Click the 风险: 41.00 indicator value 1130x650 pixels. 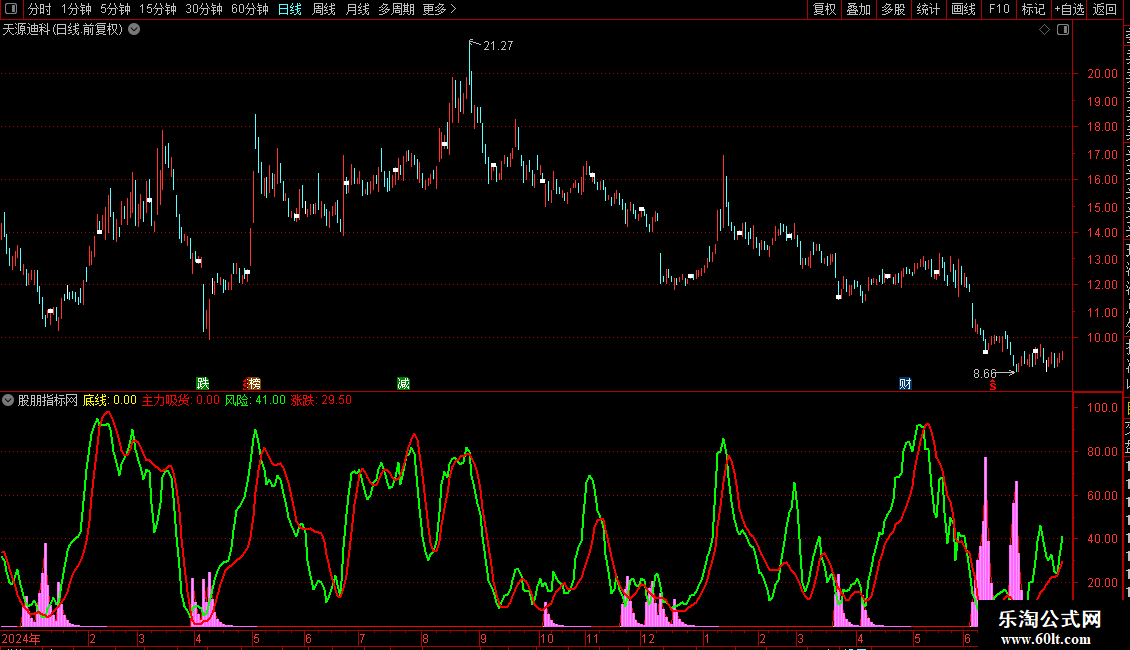255,400
